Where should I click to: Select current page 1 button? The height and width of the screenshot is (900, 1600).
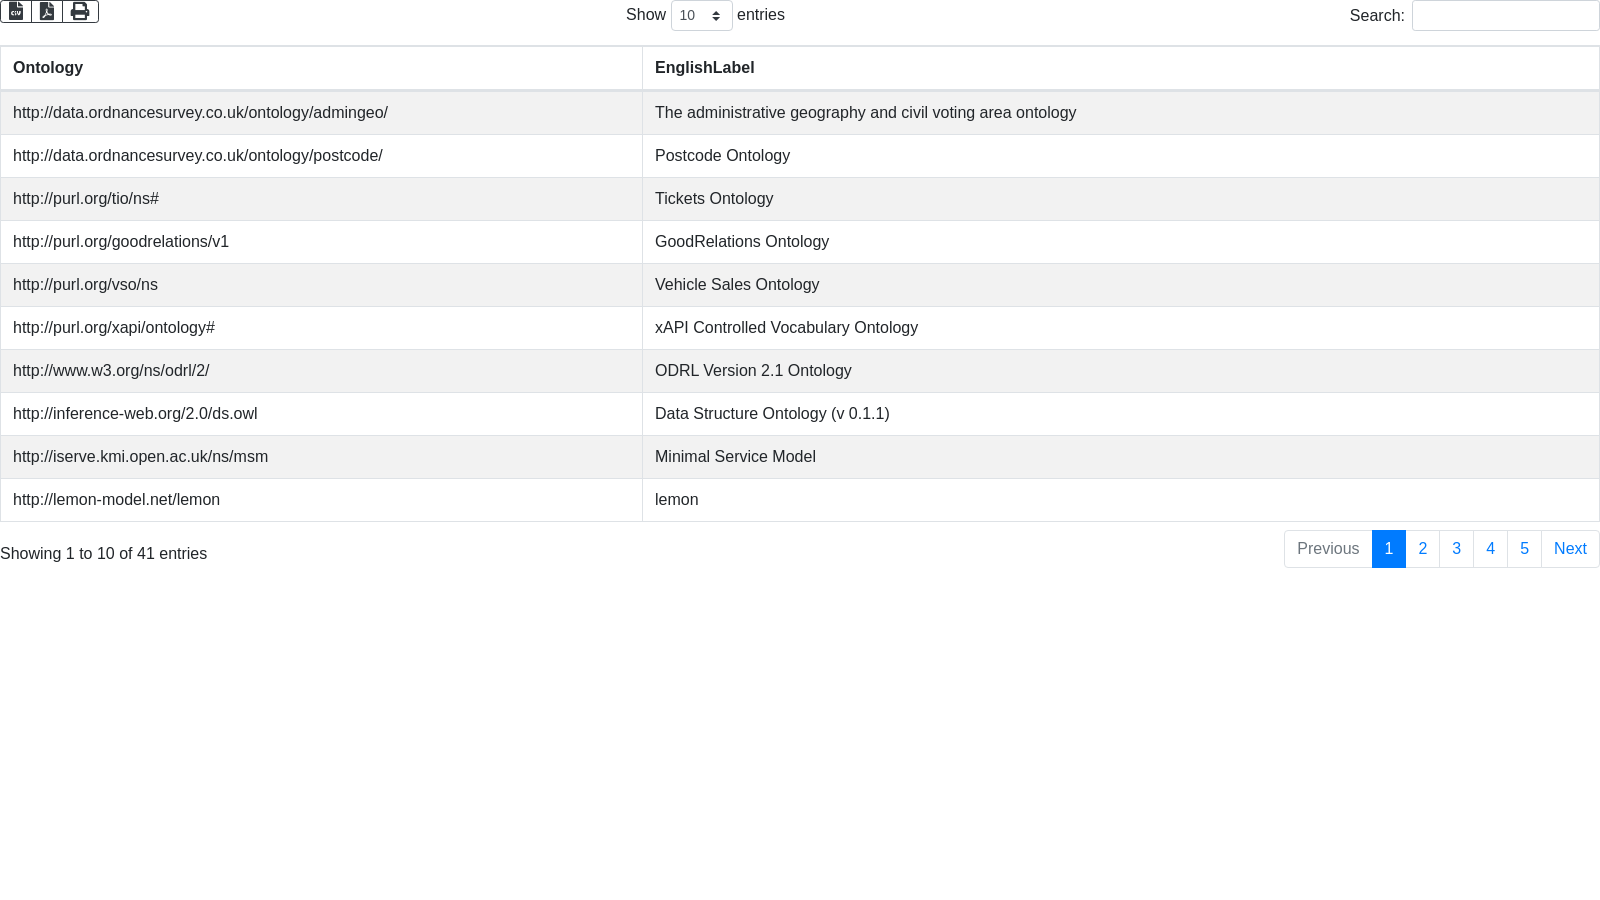coord(1388,549)
